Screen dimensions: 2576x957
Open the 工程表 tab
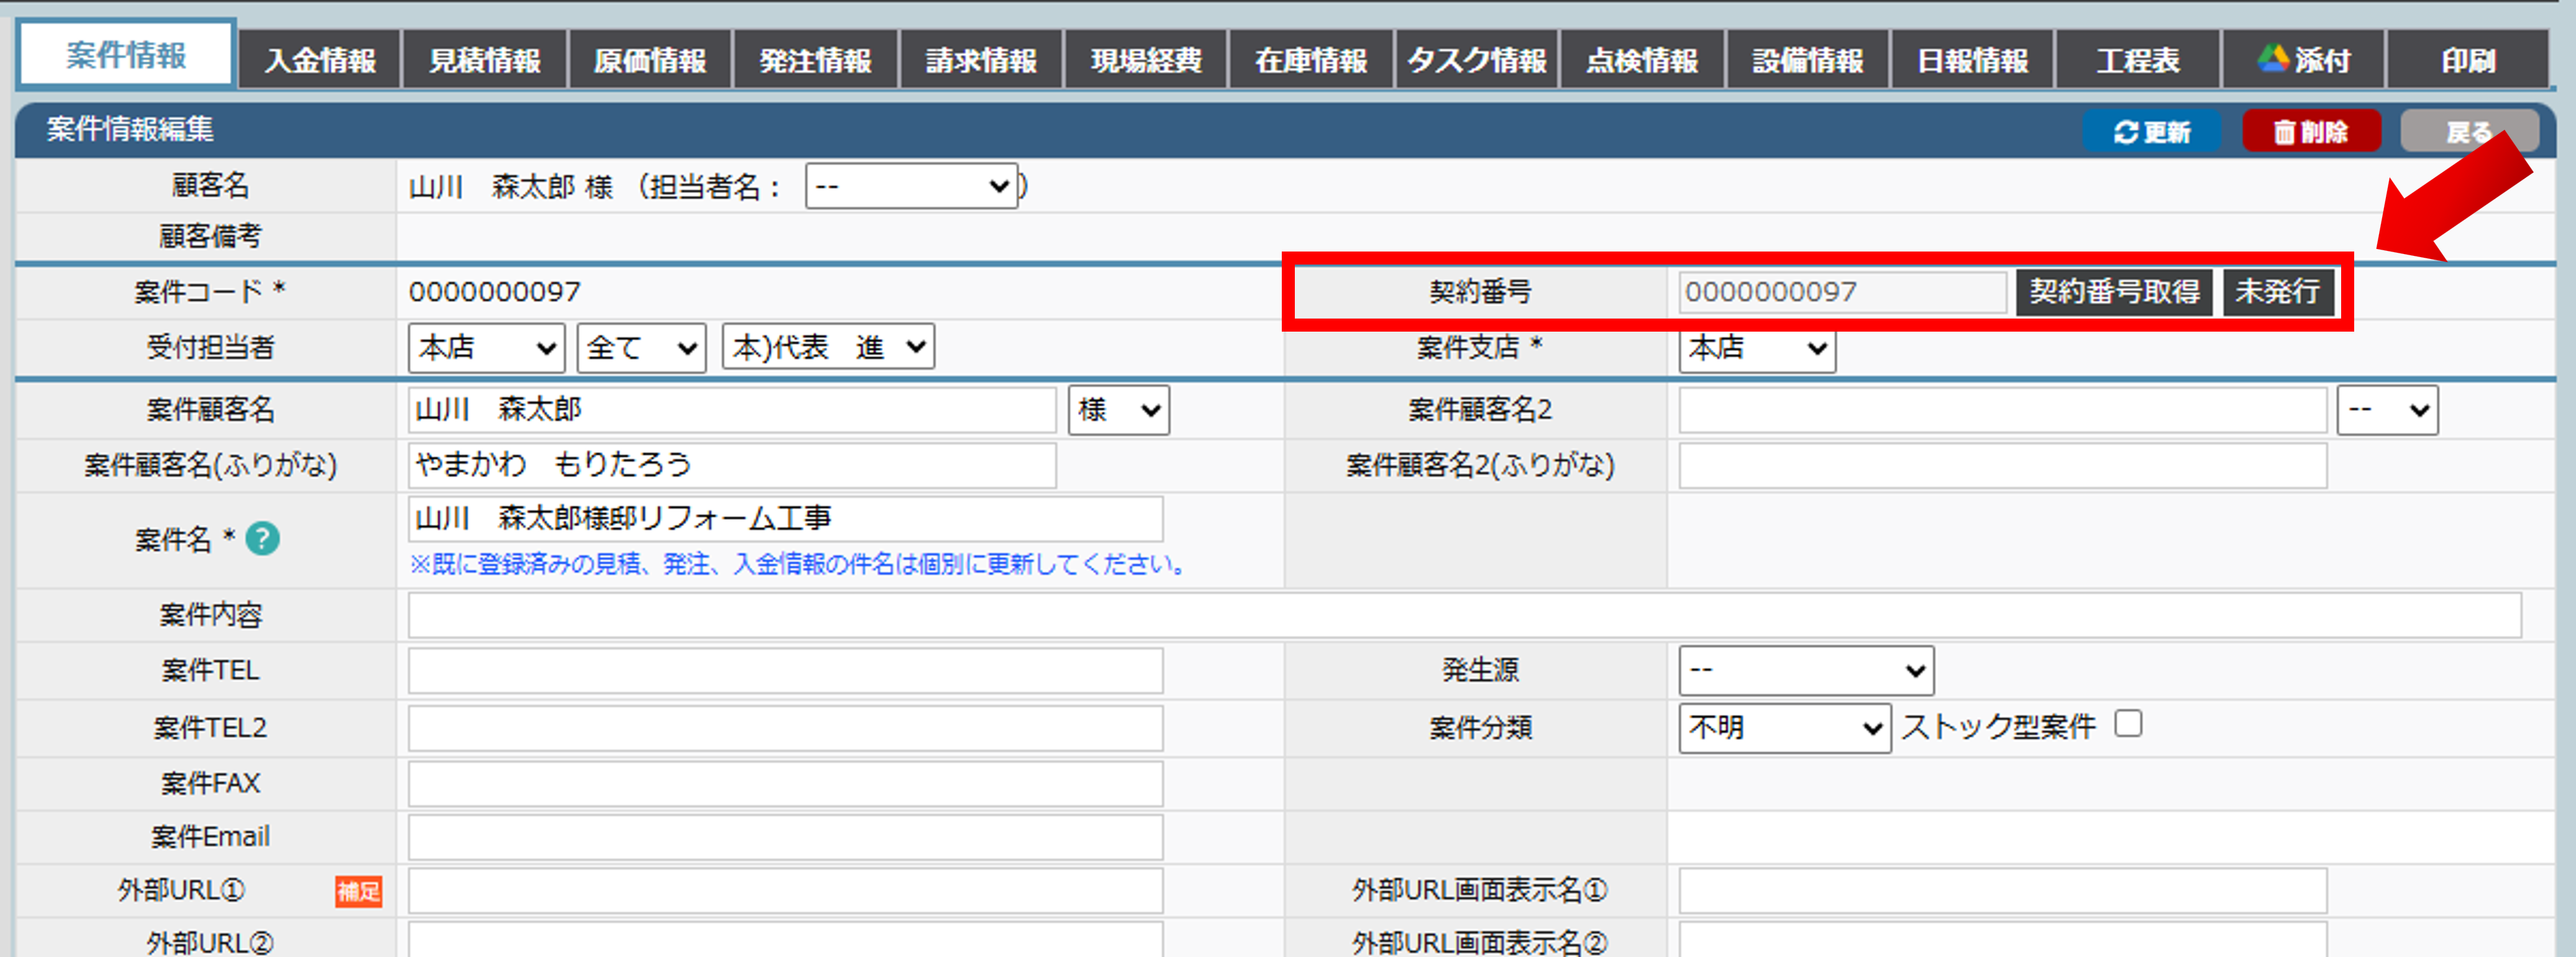coord(2138,60)
